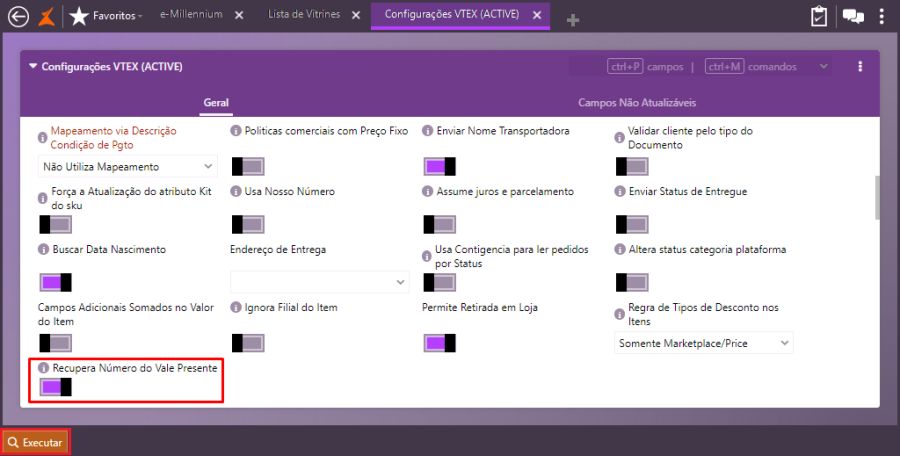Click ctrl+P campos shortcut
The height and width of the screenshot is (456, 900).
(645, 67)
